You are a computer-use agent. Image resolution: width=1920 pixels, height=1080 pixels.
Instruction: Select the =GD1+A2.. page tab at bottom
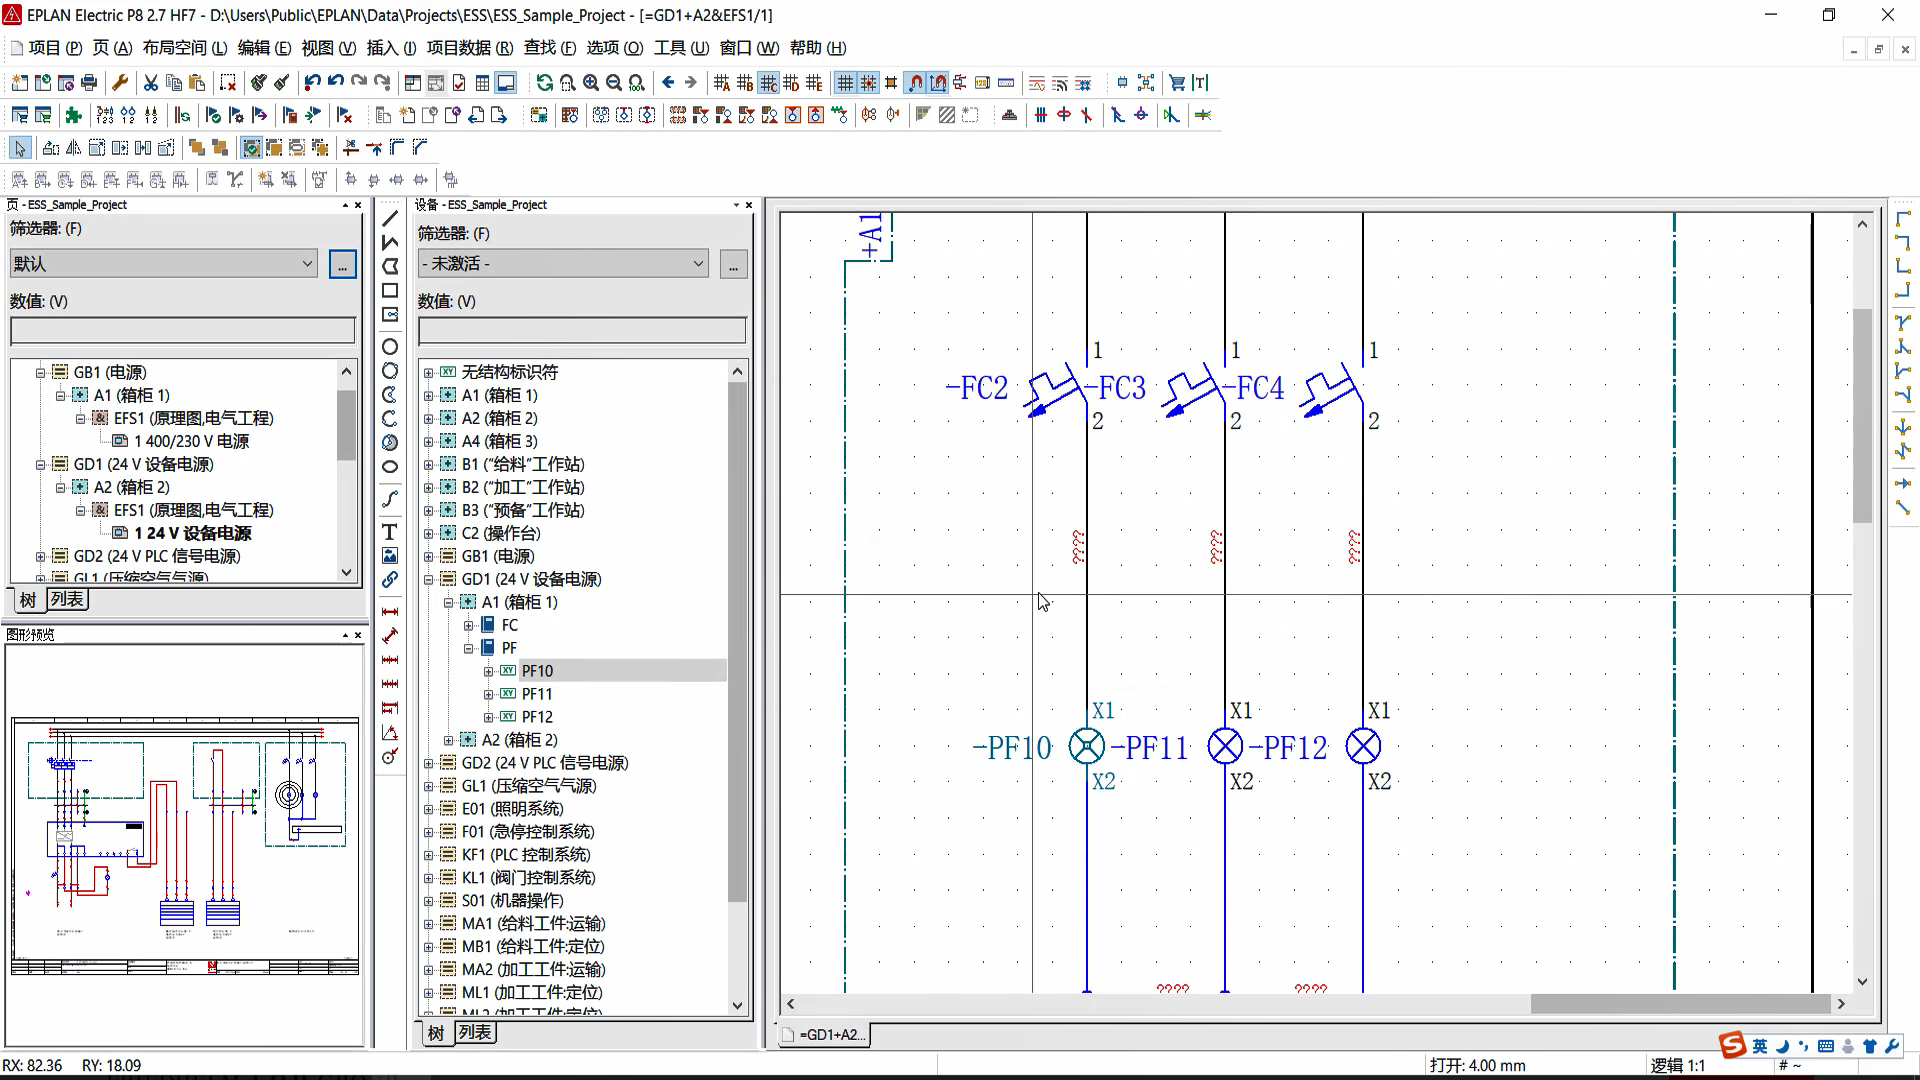[824, 1035]
